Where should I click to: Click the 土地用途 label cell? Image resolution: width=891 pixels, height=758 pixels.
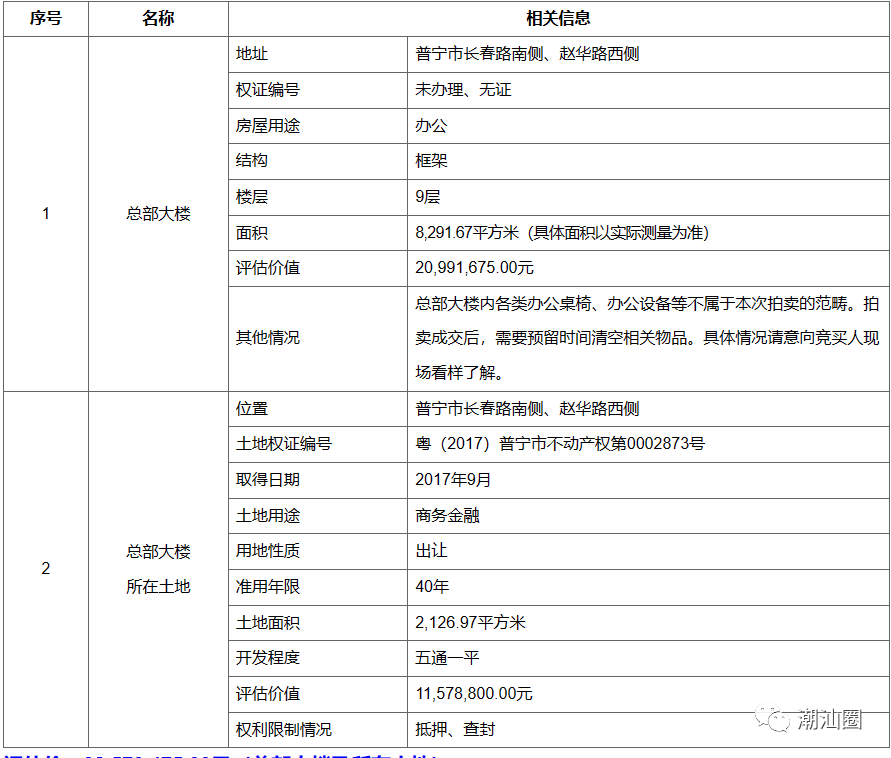coord(318,516)
